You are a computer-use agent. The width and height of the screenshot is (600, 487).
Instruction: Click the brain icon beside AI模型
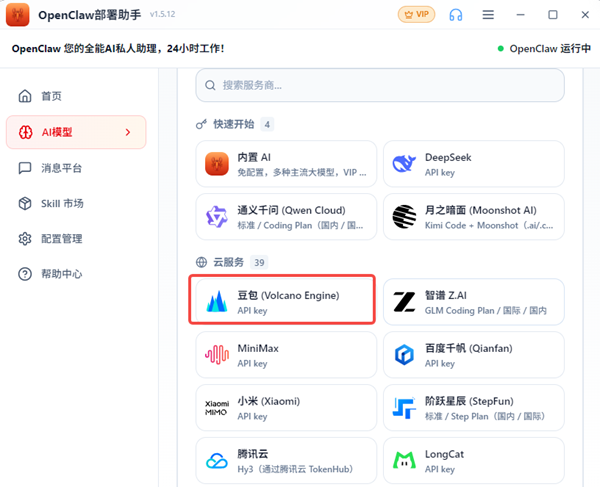[26, 132]
